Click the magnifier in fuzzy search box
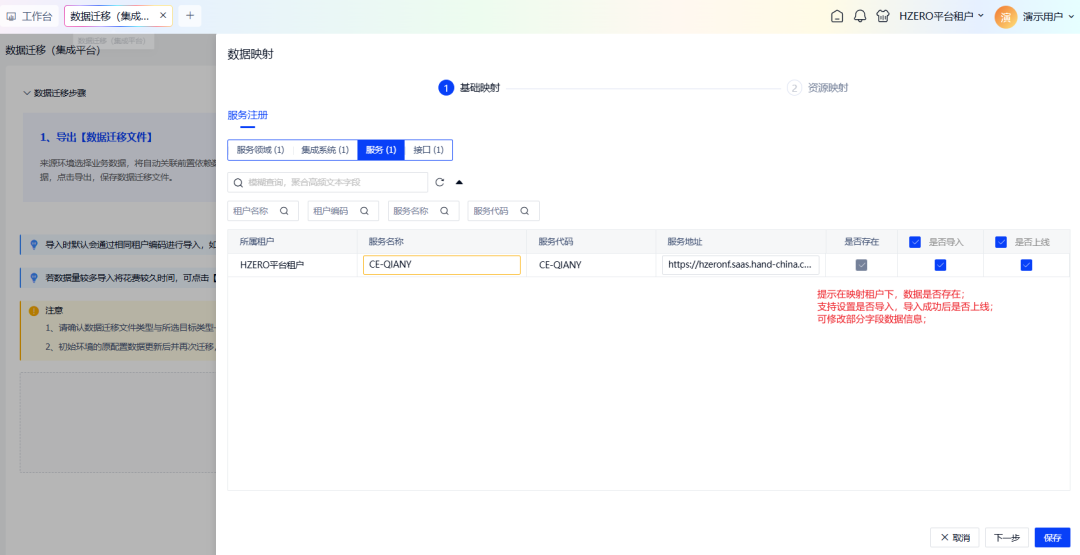 point(238,182)
